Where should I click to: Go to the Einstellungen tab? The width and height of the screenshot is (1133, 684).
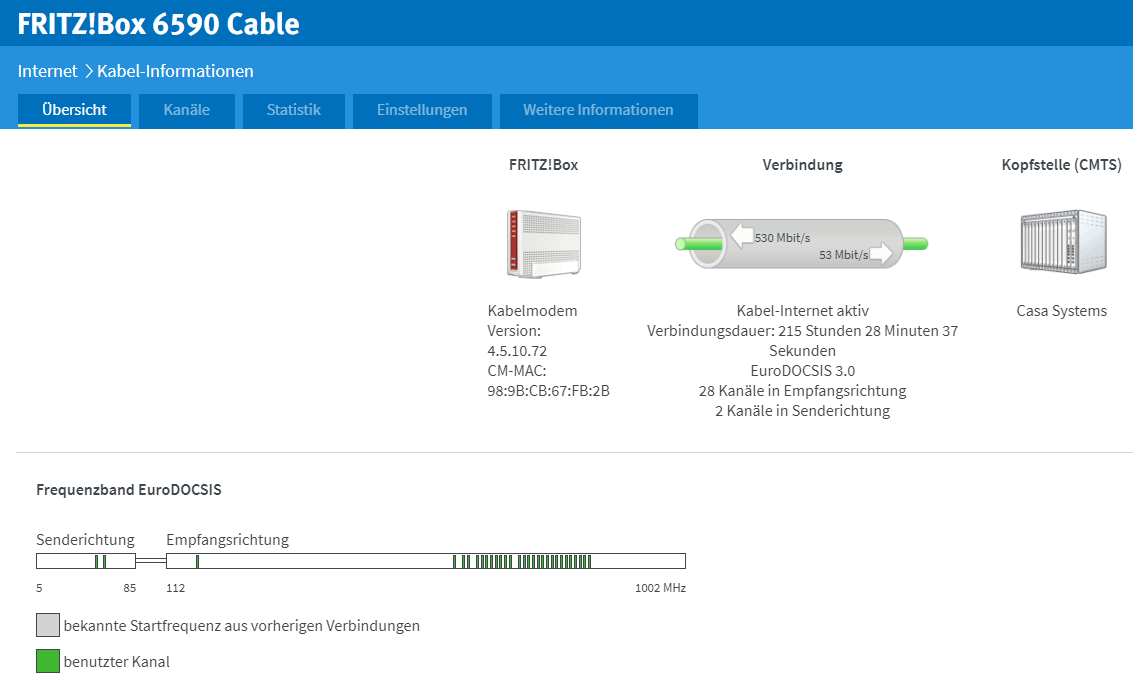pos(422,110)
